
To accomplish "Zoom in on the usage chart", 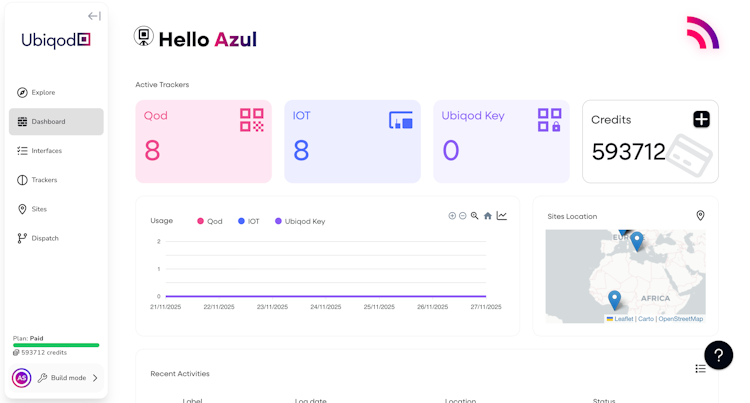I will point(452,216).
